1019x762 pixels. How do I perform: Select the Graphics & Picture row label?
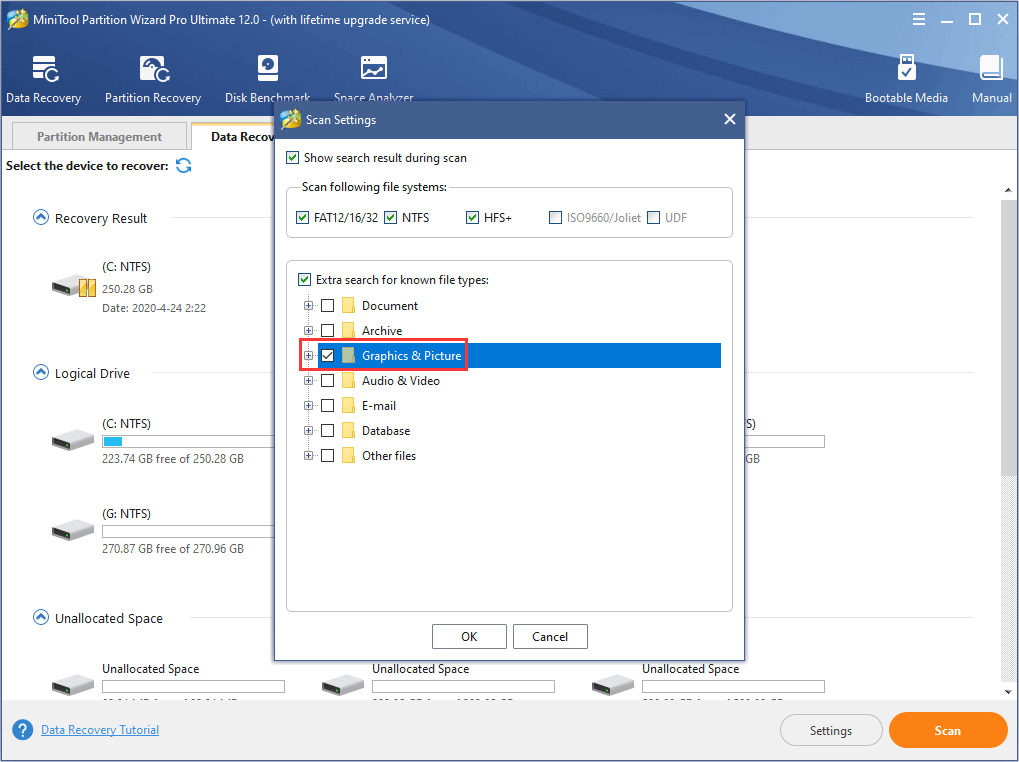coord(411,355)
